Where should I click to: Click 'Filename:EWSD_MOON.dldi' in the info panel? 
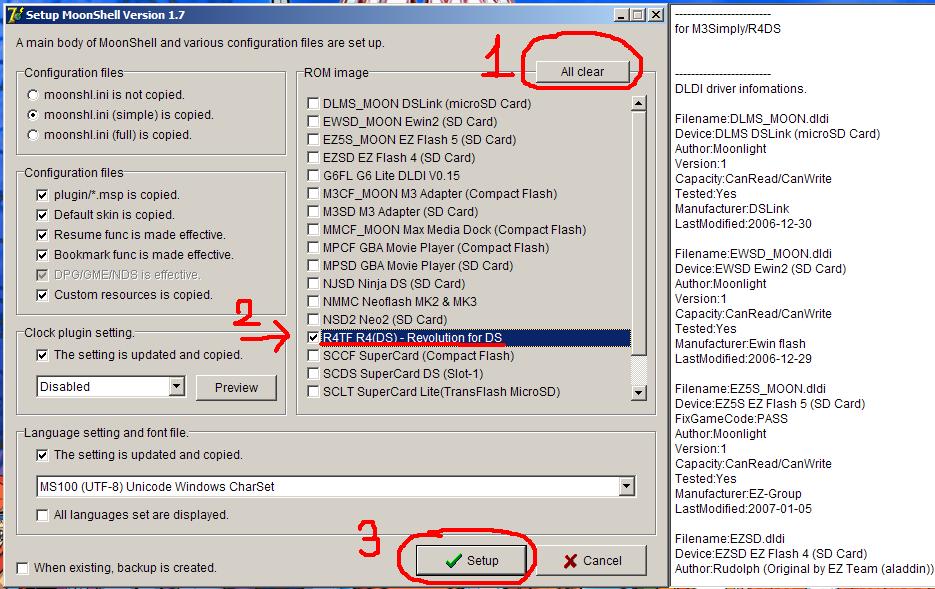coord(753,254)
